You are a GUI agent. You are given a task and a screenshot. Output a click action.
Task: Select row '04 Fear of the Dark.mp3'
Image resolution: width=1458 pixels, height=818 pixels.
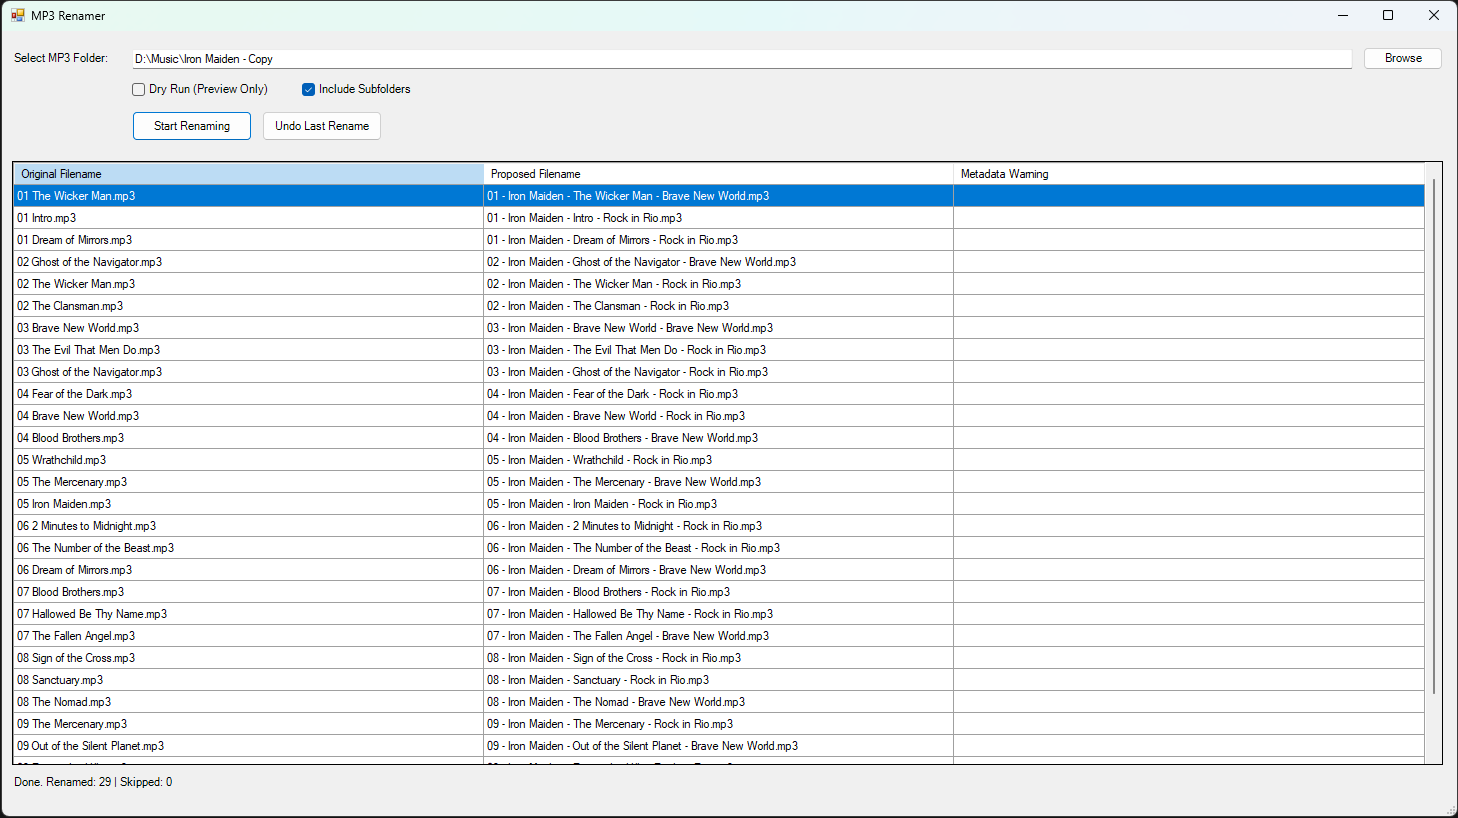[x=718, y=394]
